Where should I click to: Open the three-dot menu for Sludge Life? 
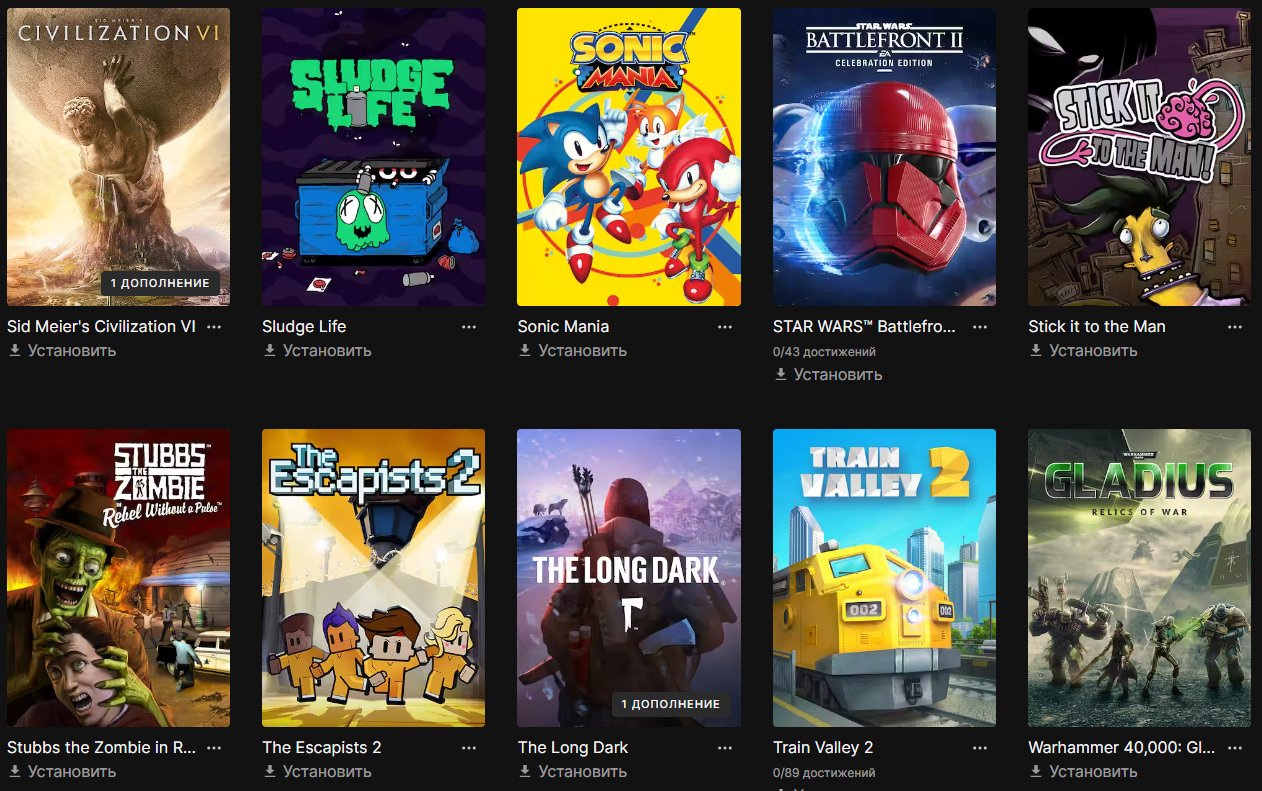(x=469, y=327)
